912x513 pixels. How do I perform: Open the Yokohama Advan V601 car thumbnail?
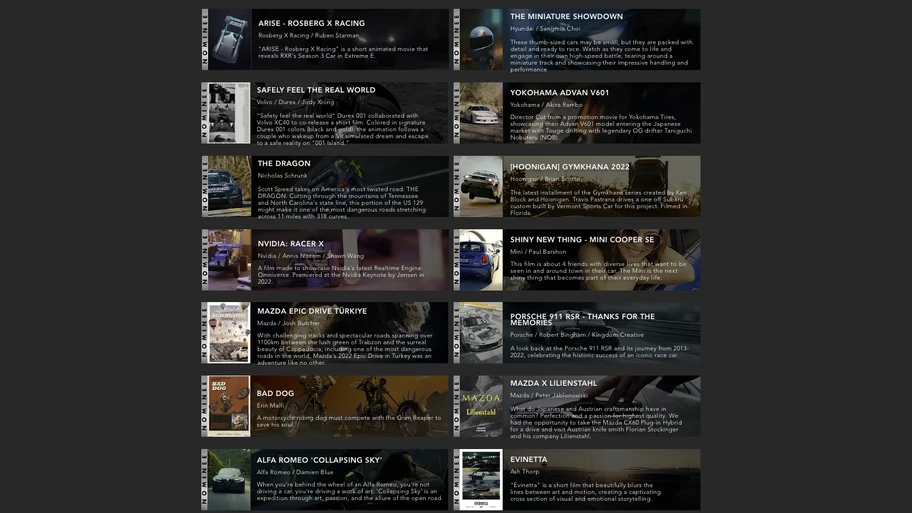(482, 113)
